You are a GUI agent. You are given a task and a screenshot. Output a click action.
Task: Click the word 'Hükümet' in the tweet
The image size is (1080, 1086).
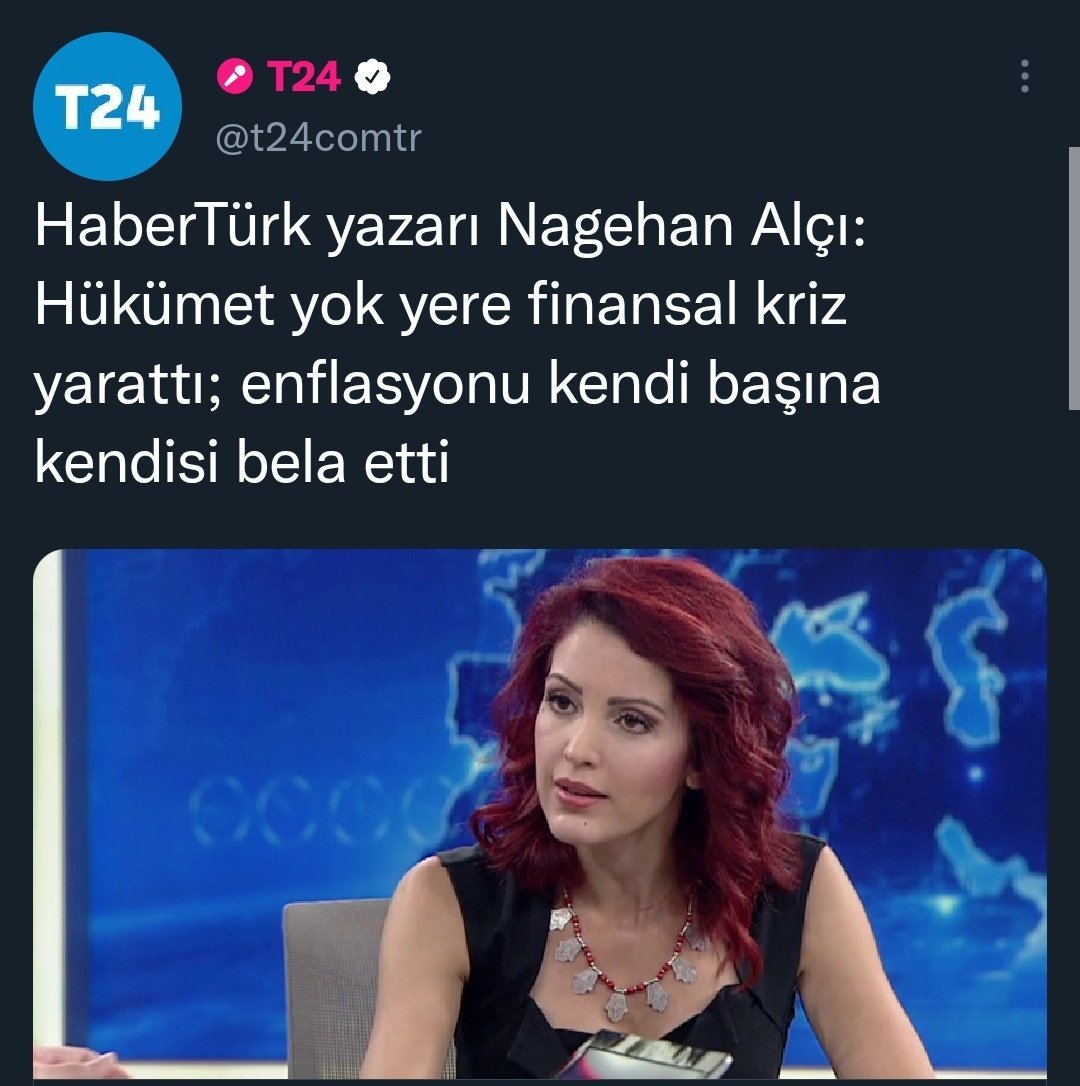coord(155,304)
